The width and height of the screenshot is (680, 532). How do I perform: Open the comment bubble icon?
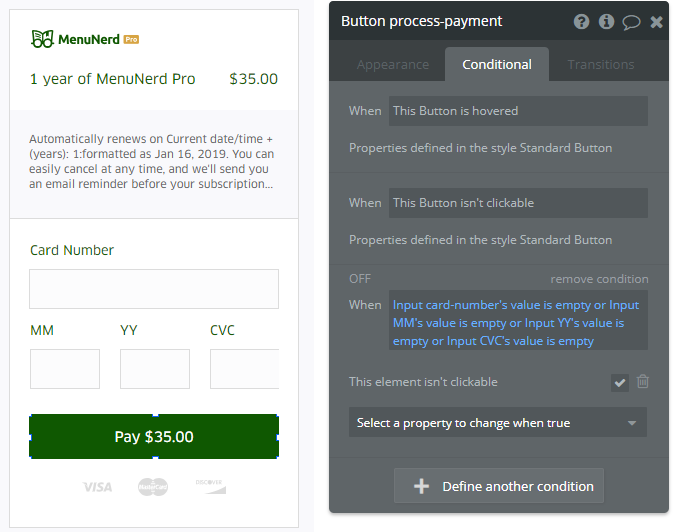pos(631,21)
